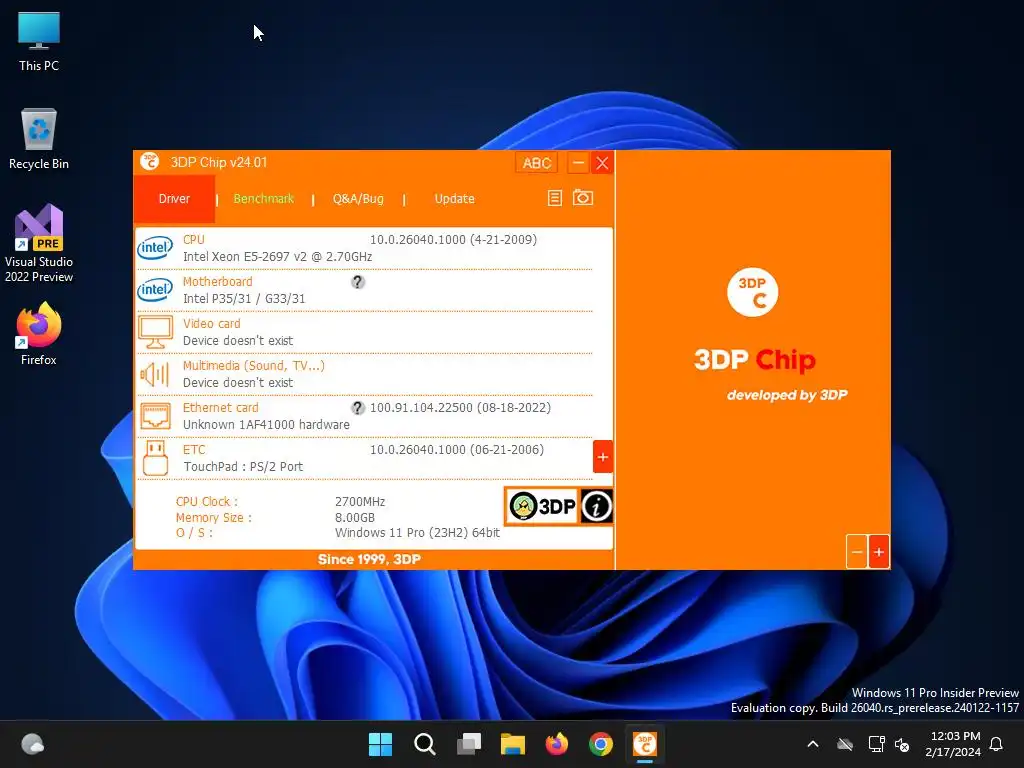This screenshot has width=1024, height=768.
Task: Click the Ethernet card network icon
Action: (x=155, y=416)
